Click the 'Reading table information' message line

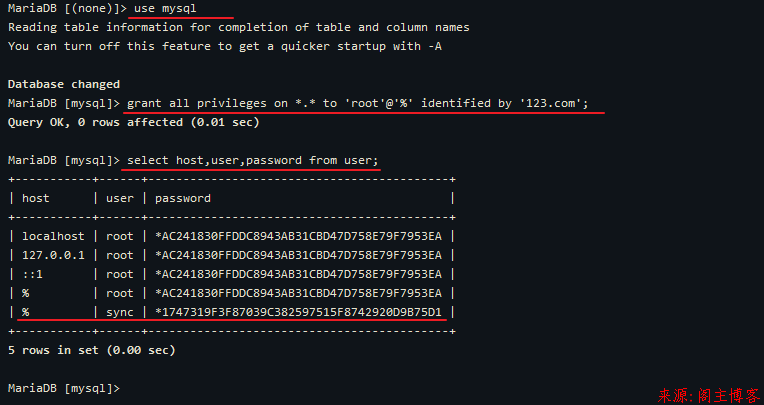pos(239,27)
